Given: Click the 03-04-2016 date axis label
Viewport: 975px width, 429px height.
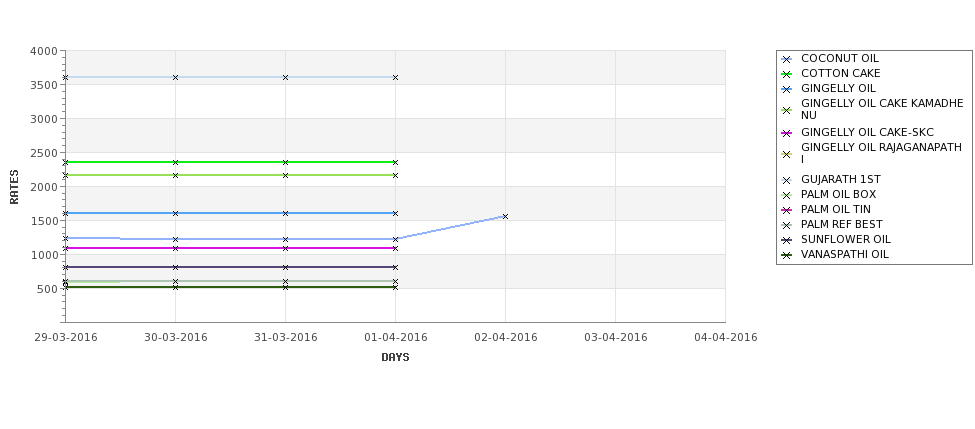Looking at the screenshot, I should (x=616, y=338).
